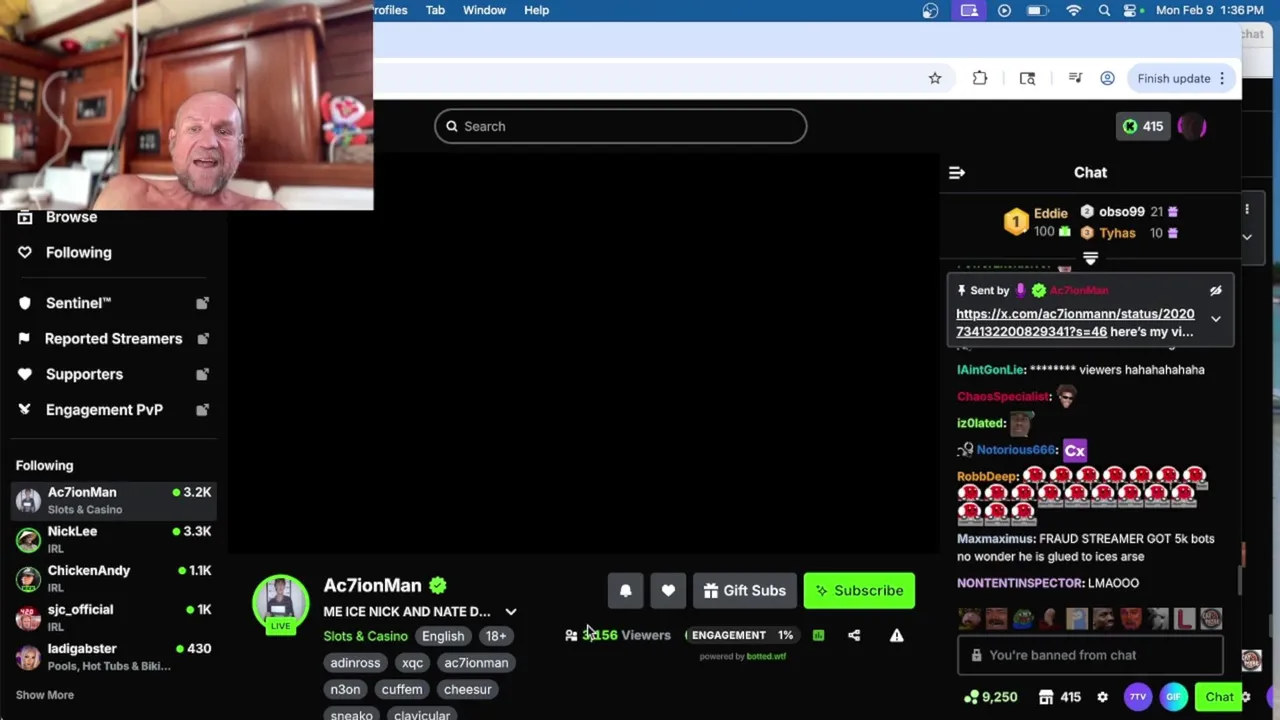
Task: Share the stream via share icon
Action: [x=854, y=635]
